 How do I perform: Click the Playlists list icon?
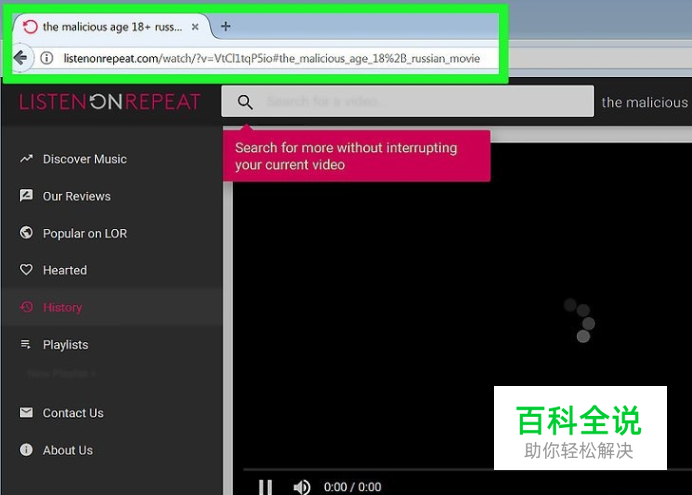click(x=26, y=344)
